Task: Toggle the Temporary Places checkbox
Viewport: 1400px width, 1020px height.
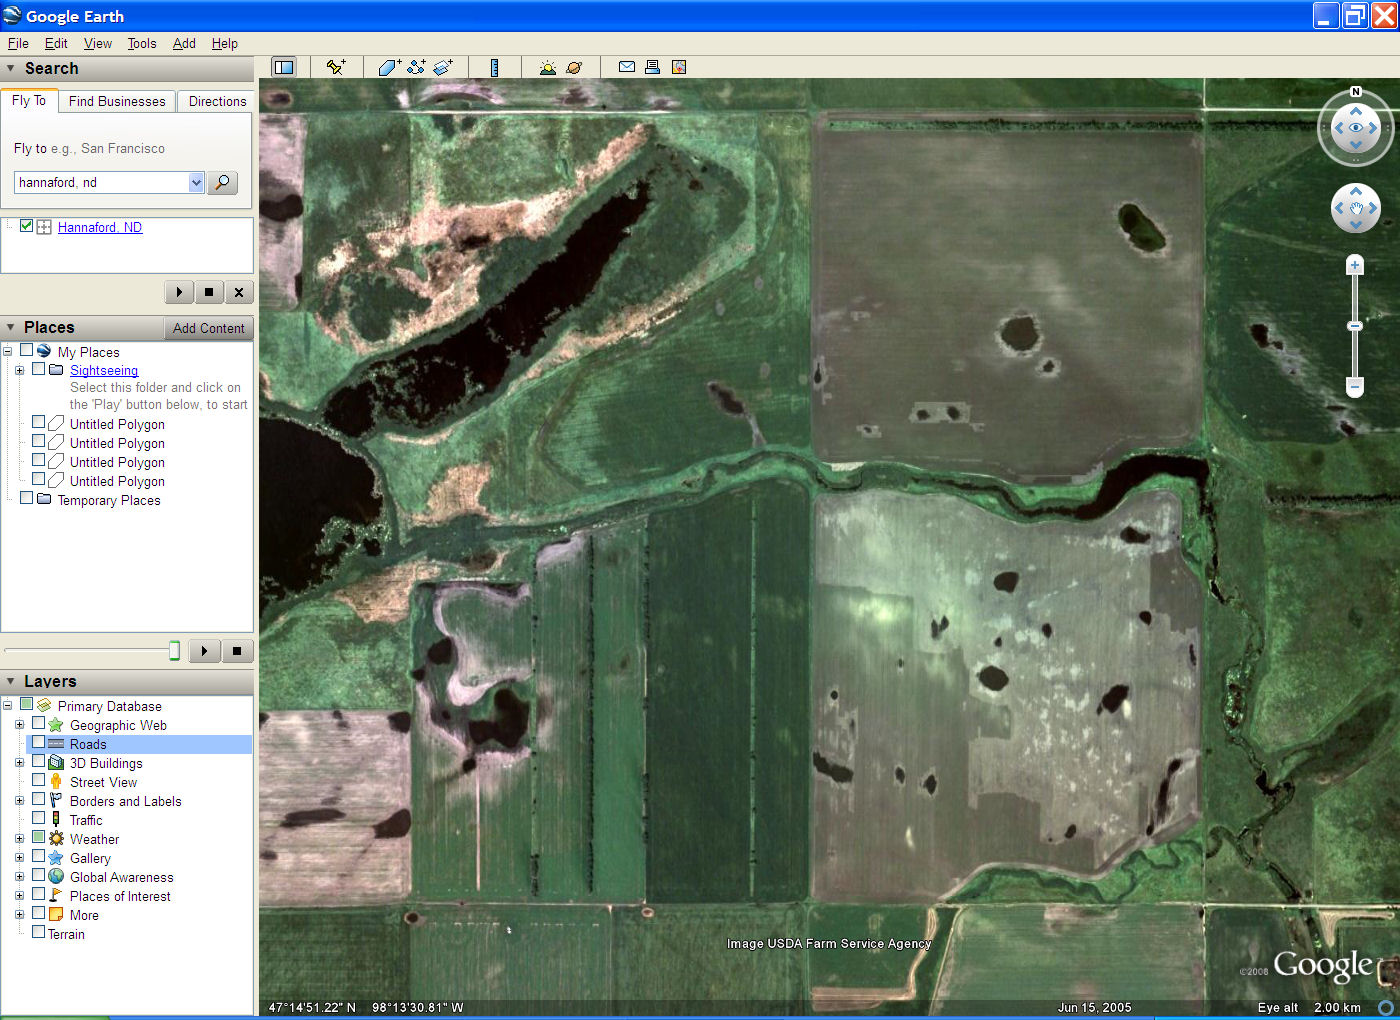Action: [27, 498]
